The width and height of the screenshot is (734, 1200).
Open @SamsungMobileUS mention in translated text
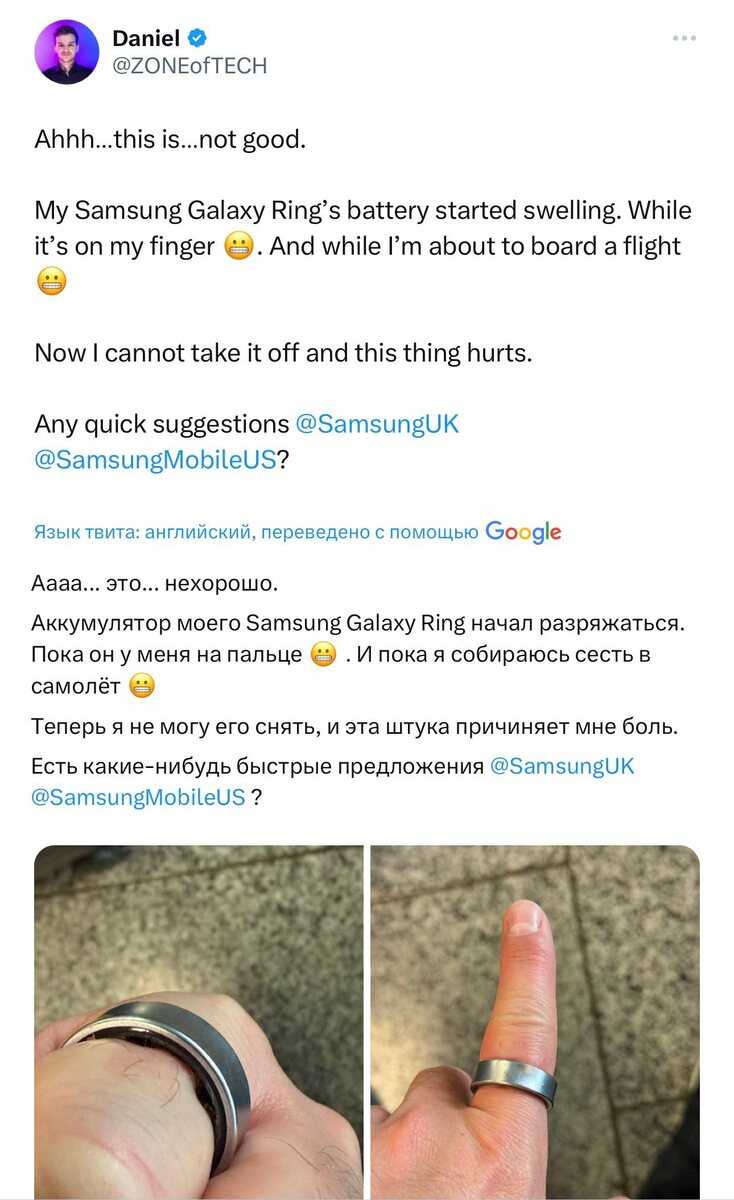click(138, 798)
